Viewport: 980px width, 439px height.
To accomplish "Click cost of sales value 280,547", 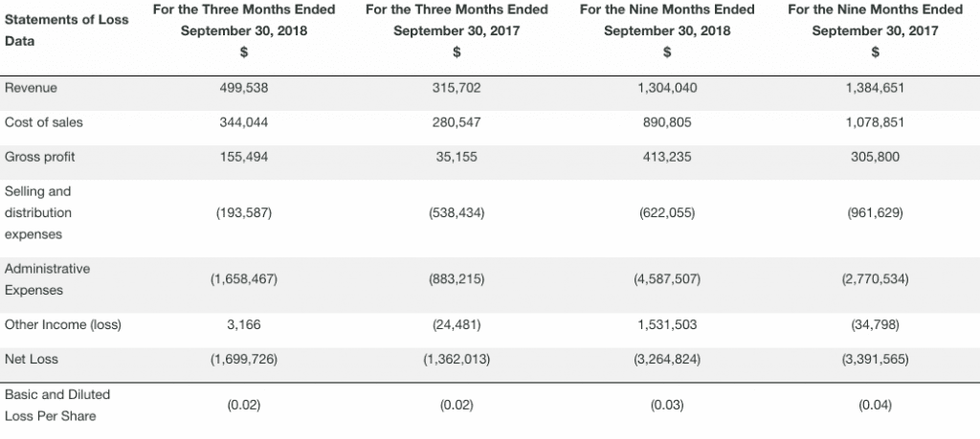I will coord(456,122).
